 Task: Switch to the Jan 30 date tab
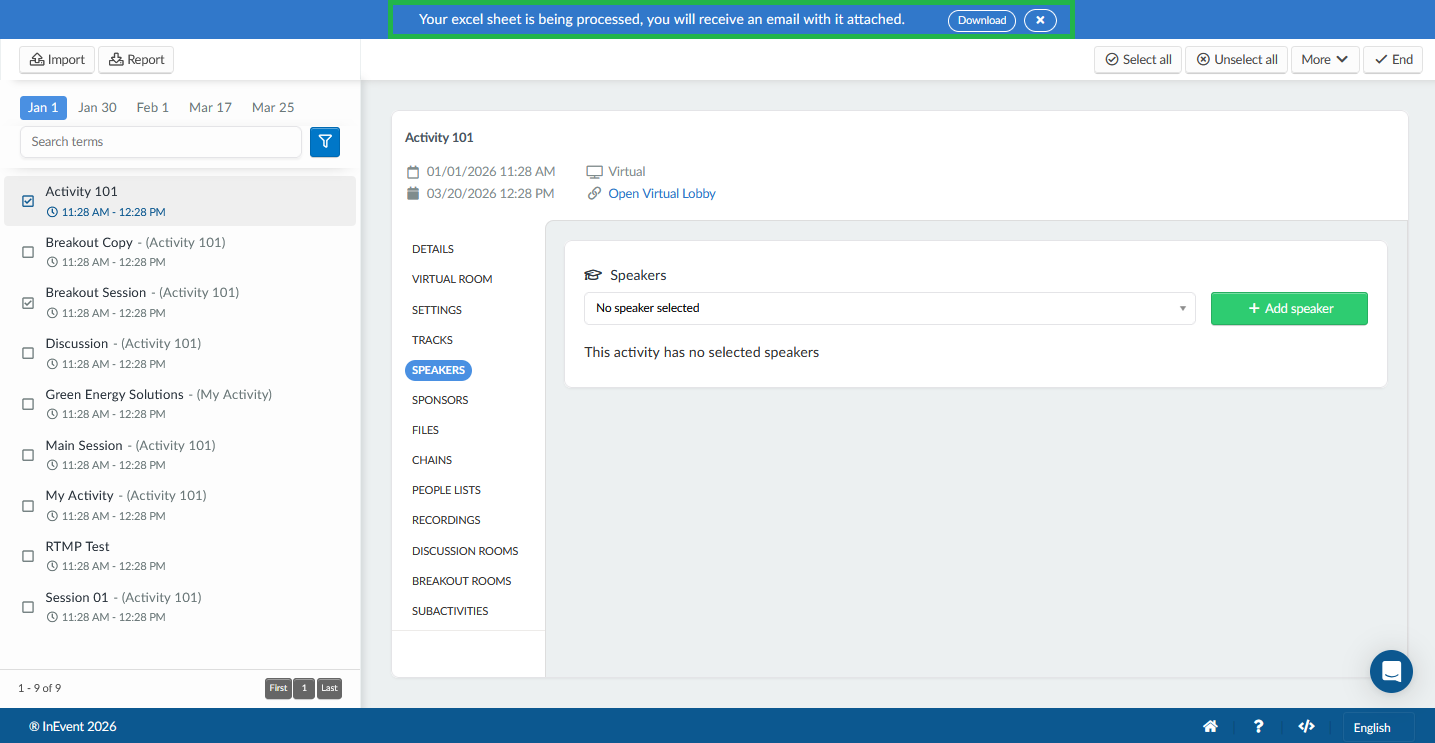[x=98, y=107]
